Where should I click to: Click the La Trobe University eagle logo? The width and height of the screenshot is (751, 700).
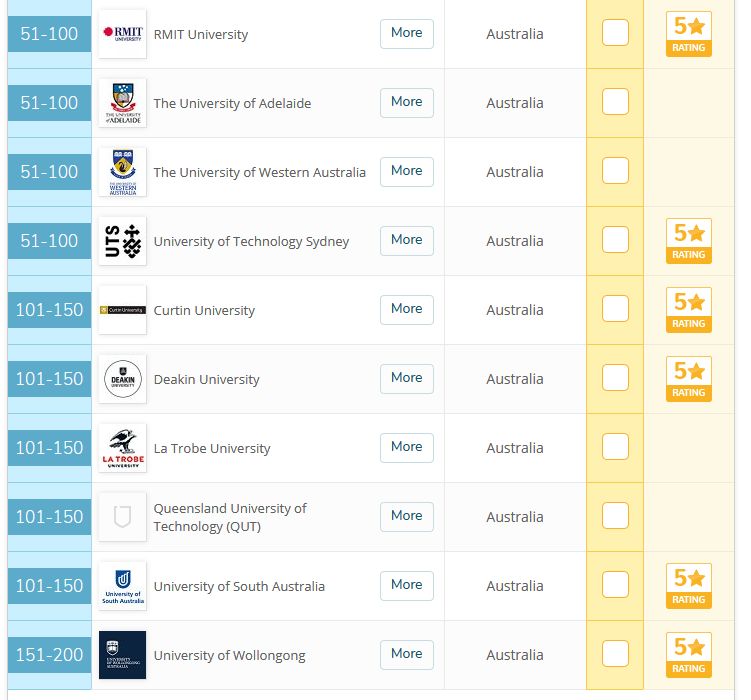pos(122,448)
